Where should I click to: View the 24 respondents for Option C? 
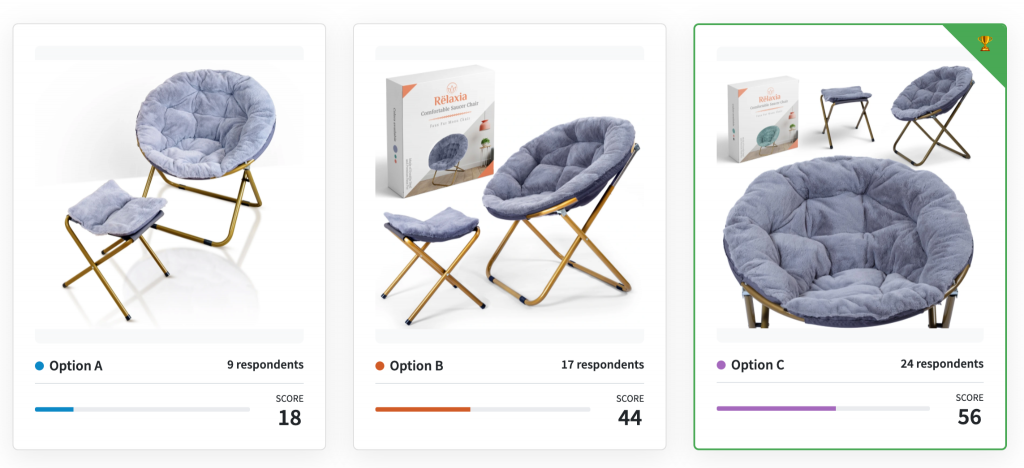click(x=942, y=364)
